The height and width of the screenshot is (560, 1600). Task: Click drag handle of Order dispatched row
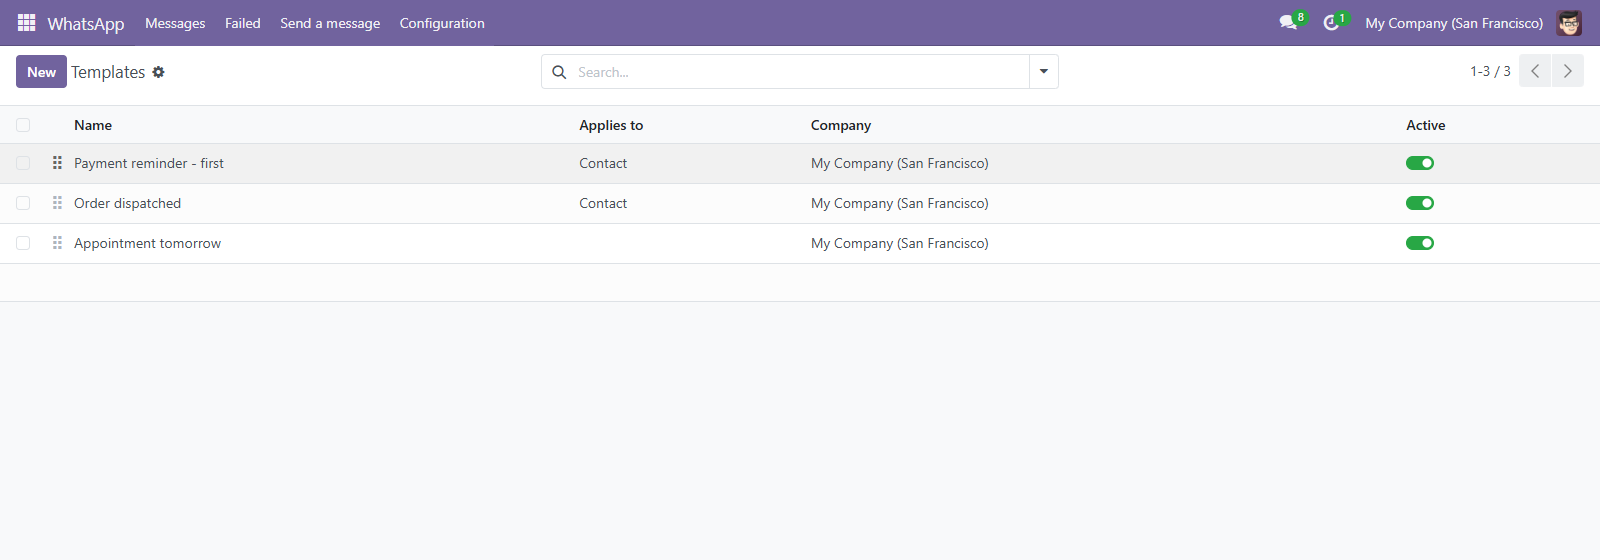pyautogui.click(x=57, y=203)
